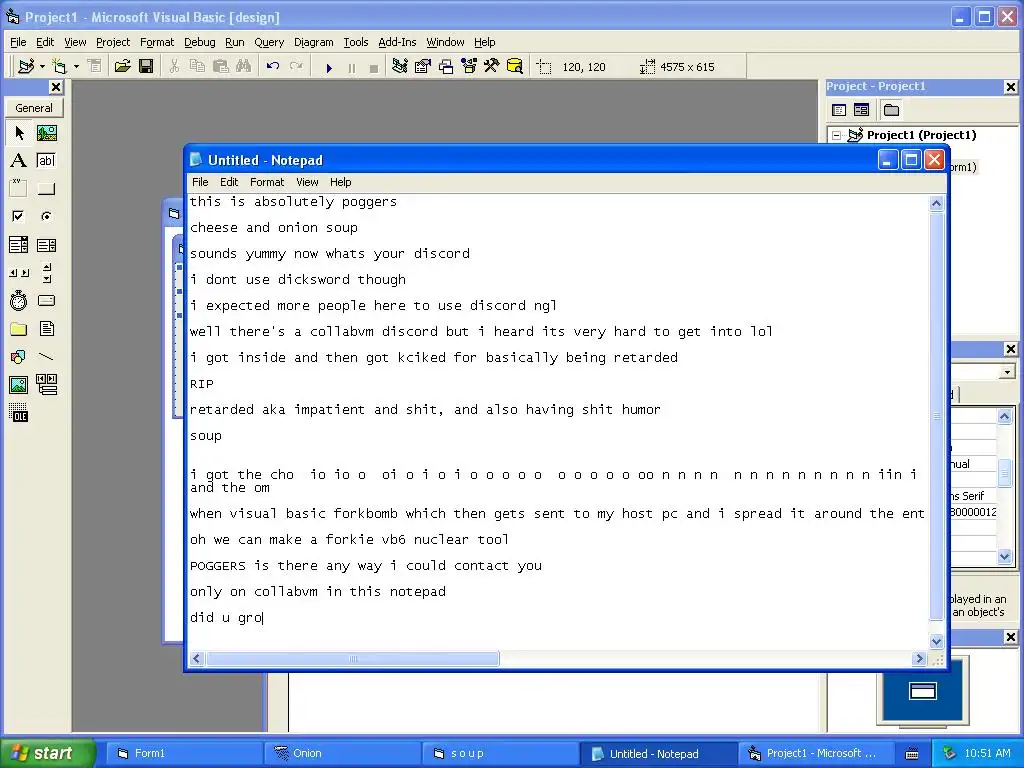Open Notepad's View menu
The image size is (1024, 768).
[x=307, y=182]
